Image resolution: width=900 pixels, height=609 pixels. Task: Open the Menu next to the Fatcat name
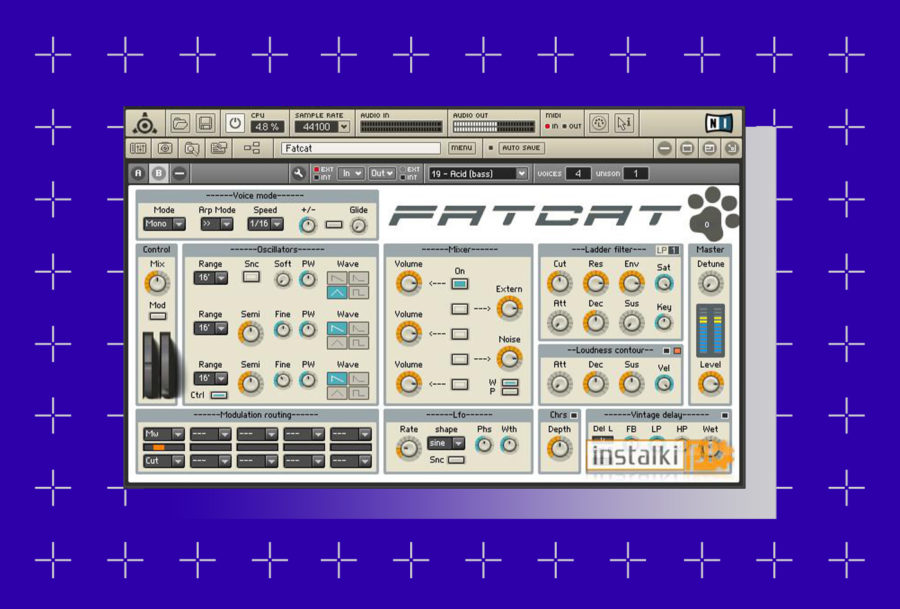pos(462,148)
